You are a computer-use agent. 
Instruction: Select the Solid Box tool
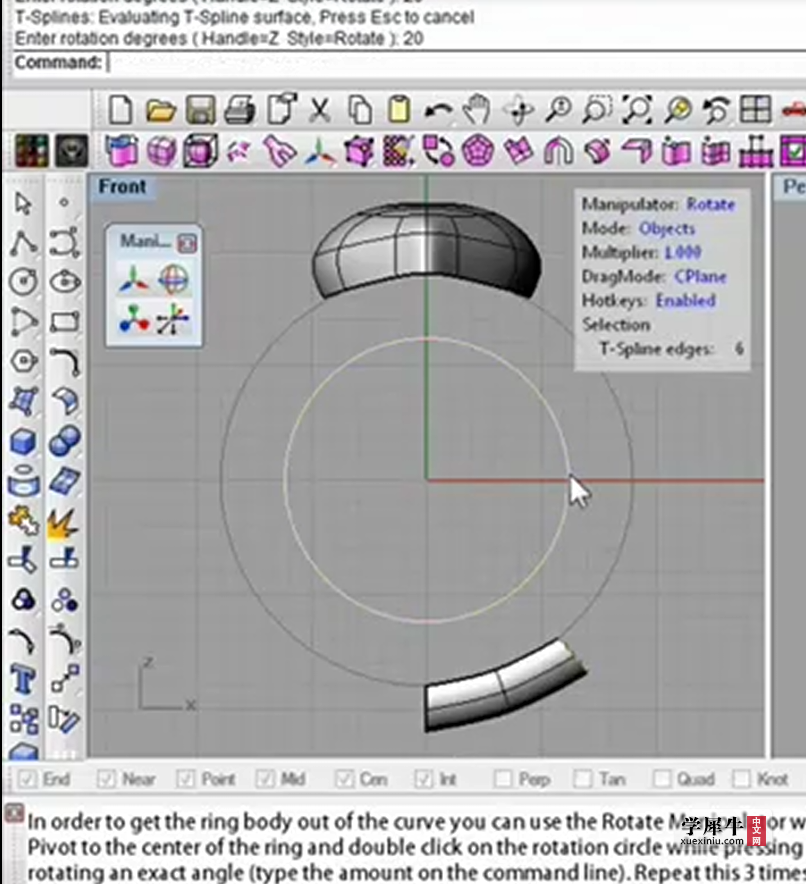pos(23,441)
